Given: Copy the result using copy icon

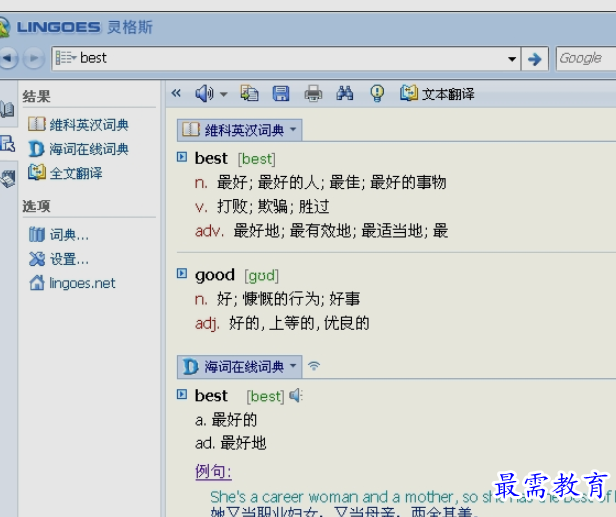Looking at the screenshot, I should [249, 94].
